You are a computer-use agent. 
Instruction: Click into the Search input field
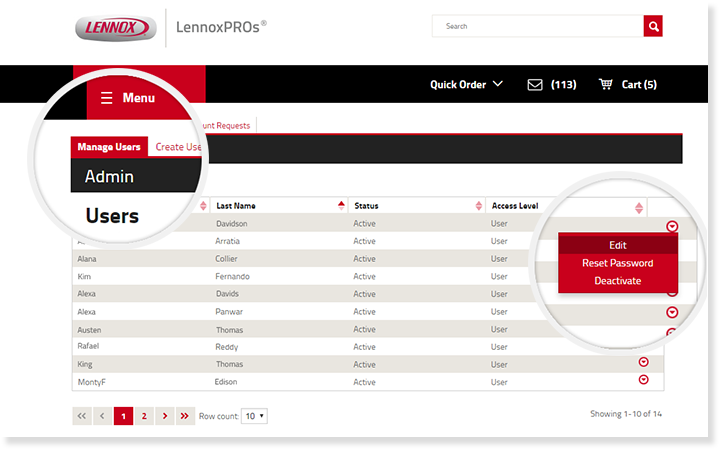(x=538, y=26)
